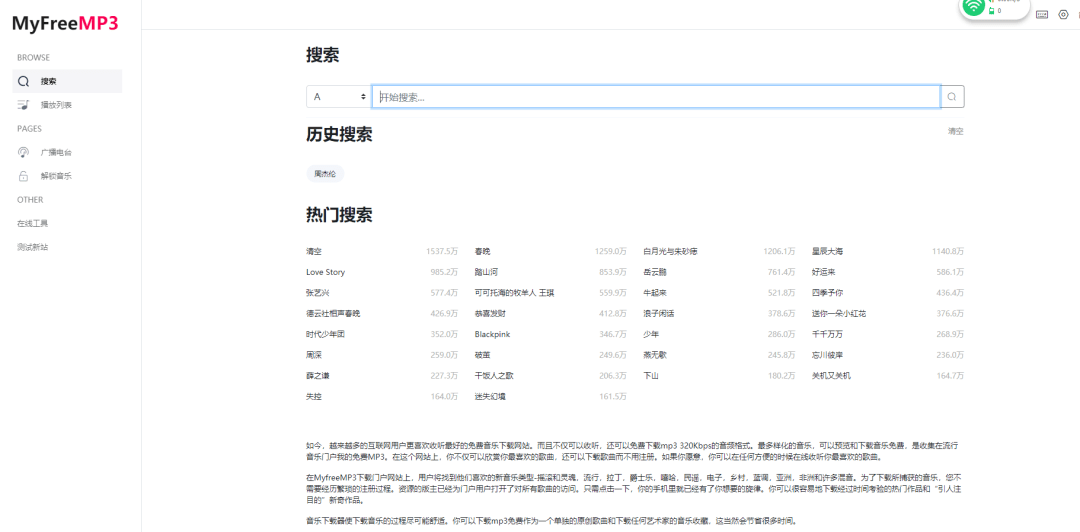The image size is (1080, 532).
Task: Click the 985.2万 count beside Love Story
Action: (444, 272)
